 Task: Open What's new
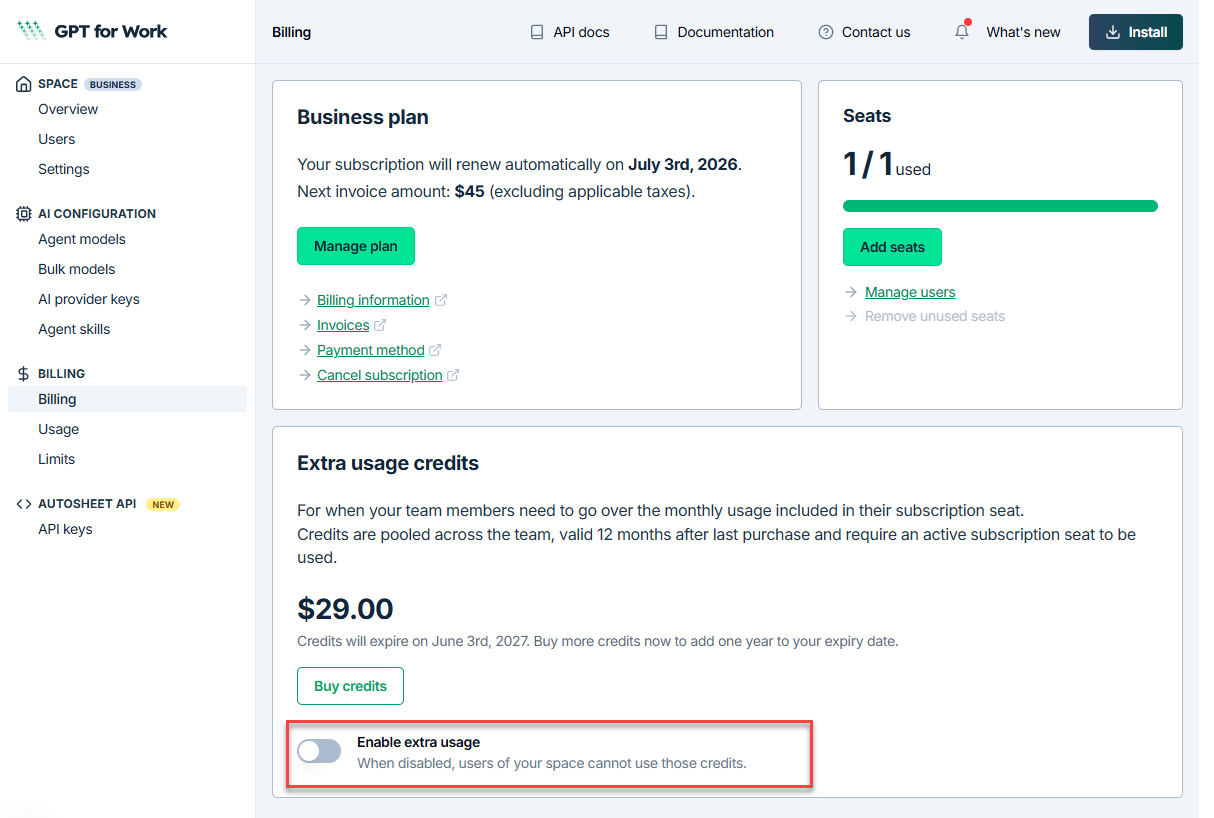point(1023,32)
